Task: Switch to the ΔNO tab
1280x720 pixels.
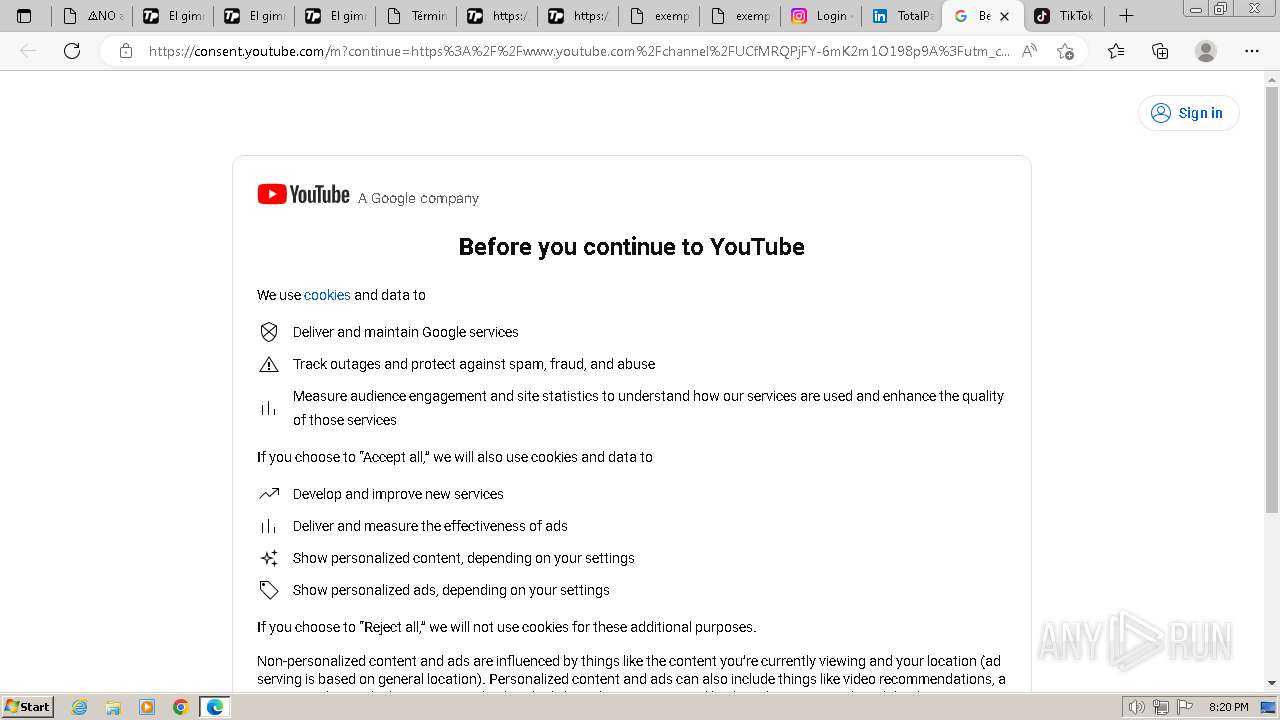Action: 92,16
